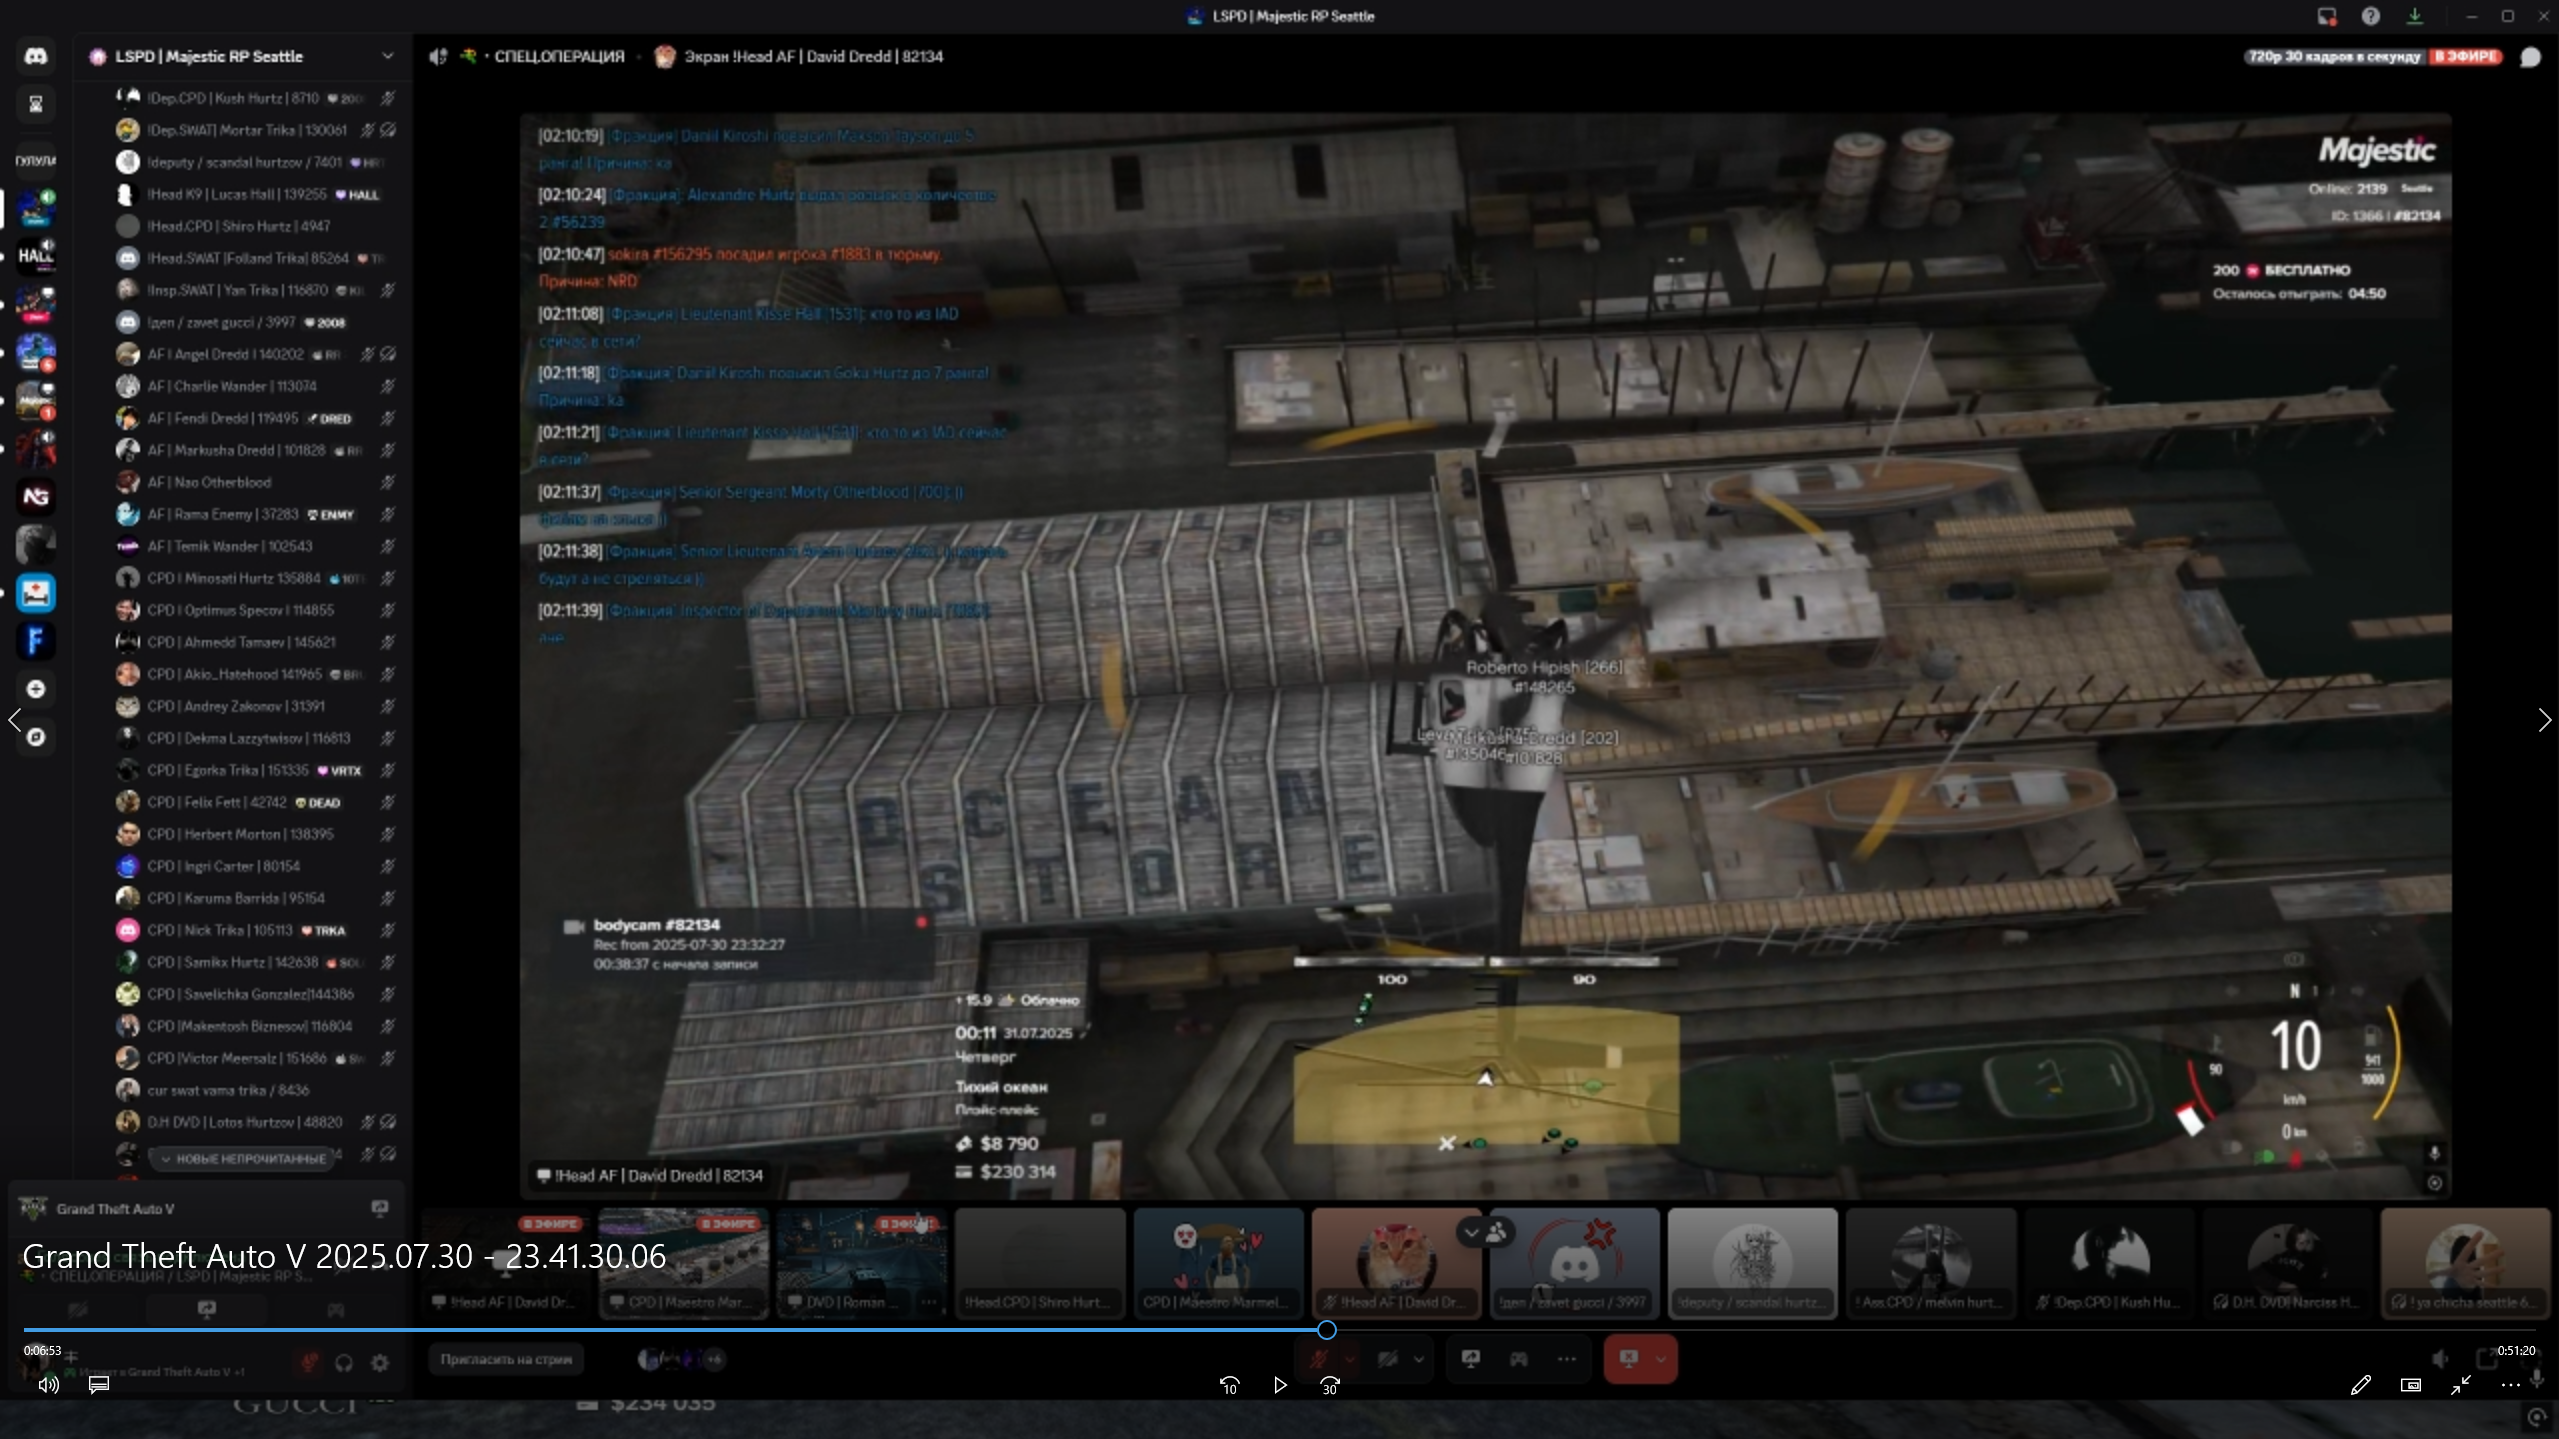Open the Discover servers compass icon
This screenshot has height=1439, width=2559.
[x=36, y=737]
